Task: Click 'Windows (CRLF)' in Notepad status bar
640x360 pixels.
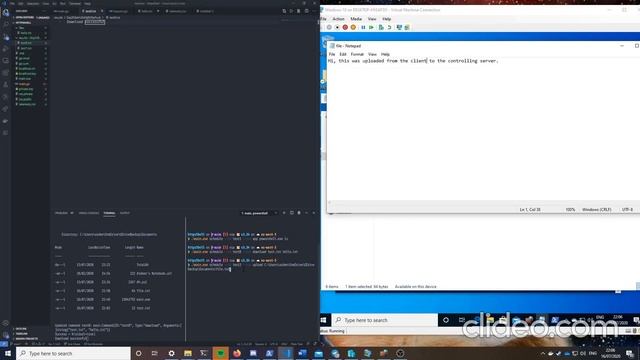Action: pyautogui.click(x=596, y=209)
